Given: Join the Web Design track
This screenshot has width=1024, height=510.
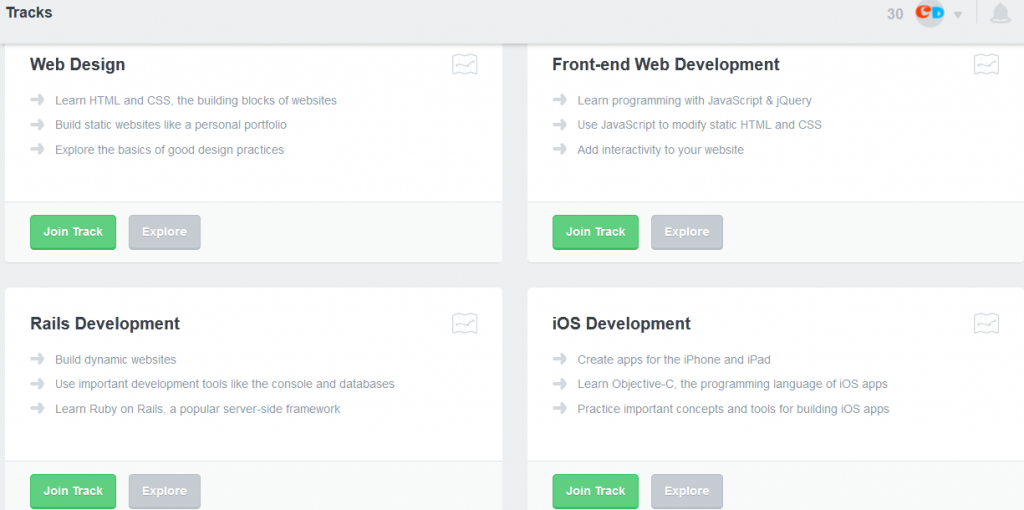Looking at the screenshot, I should point(73,232).
